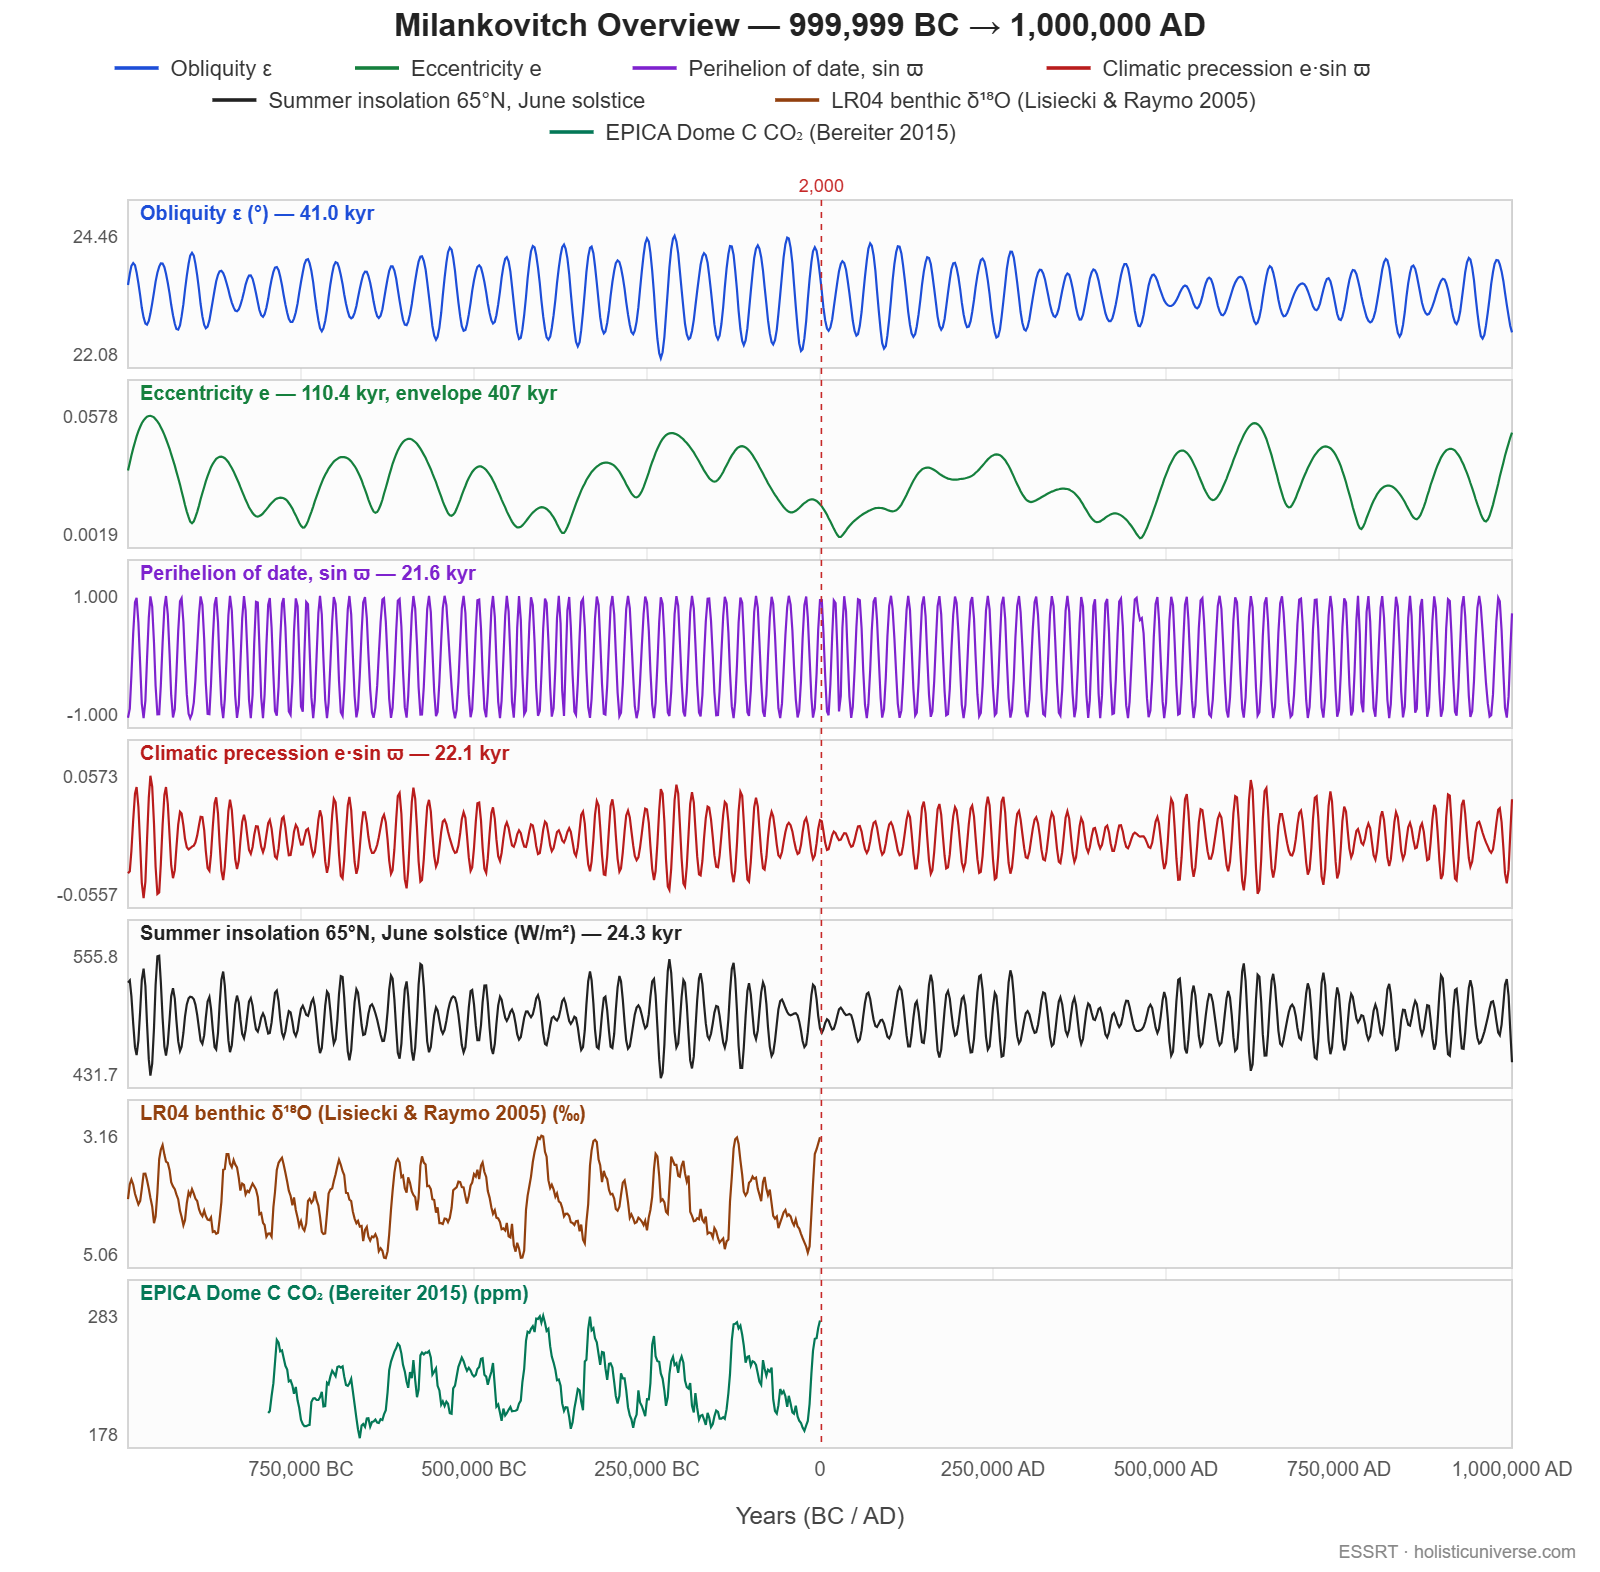1600x1572 pixels.
Task: Click the 750,000 AD axis tick label
Action: [1339, 1469]
